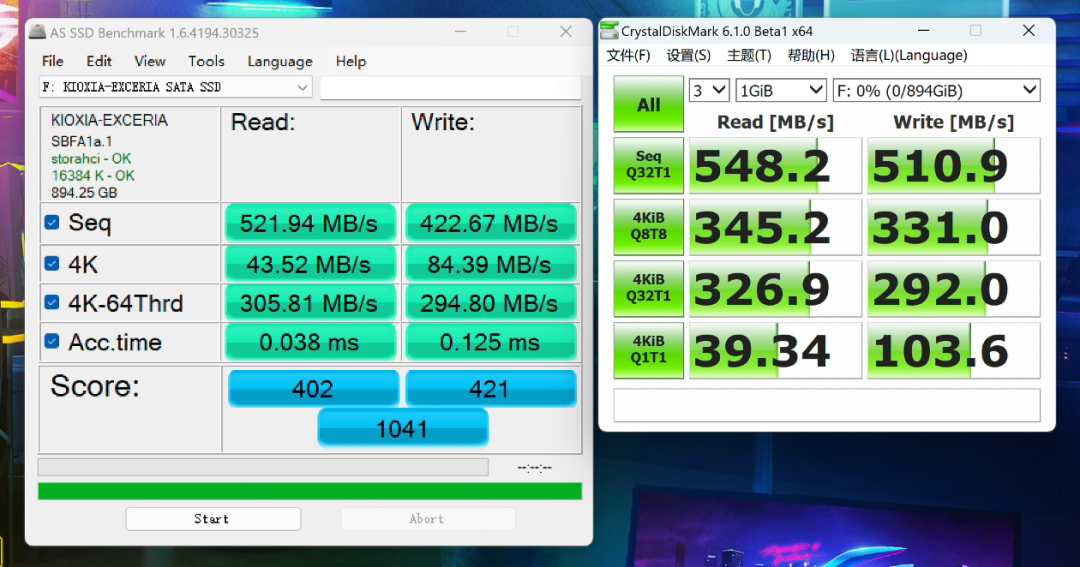Click the 4K-64Thrd read result 305.81 MB/s
The height and width of the screenshot is (567, 1080).
click(x=311, y=303)
